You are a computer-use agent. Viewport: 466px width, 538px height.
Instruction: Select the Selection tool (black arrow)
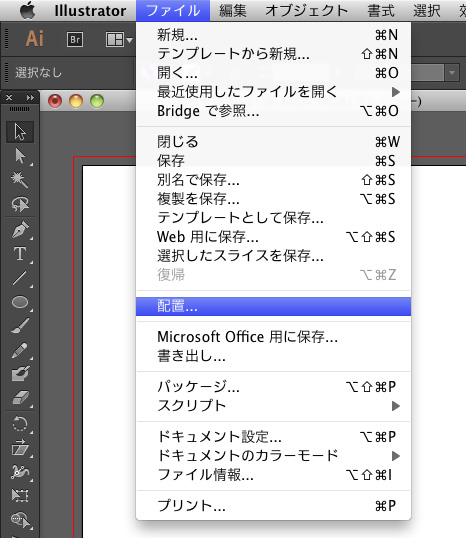pyautogui.click(x=20, y=132)
